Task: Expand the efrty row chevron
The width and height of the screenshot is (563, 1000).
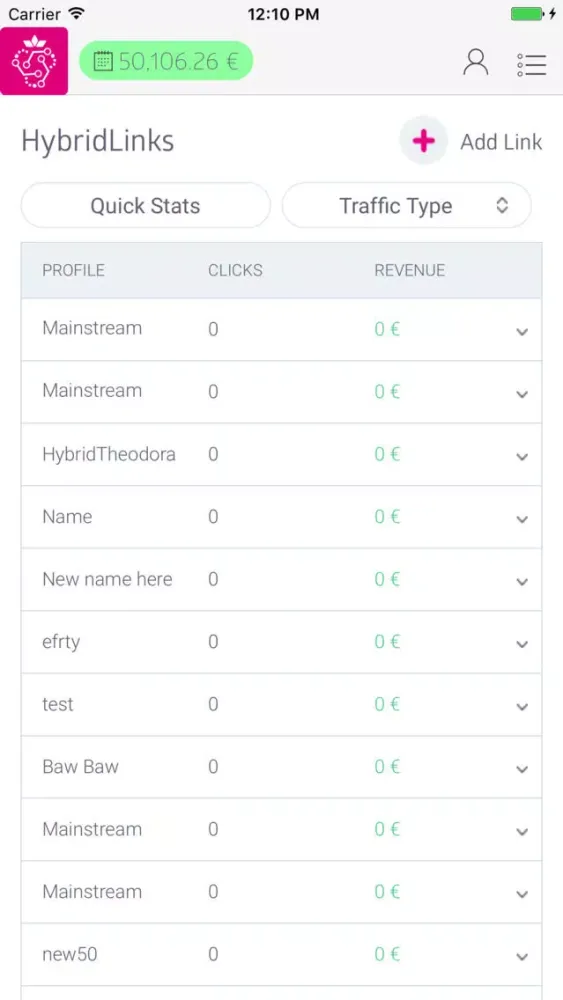Action: click(x=522, y=644)
